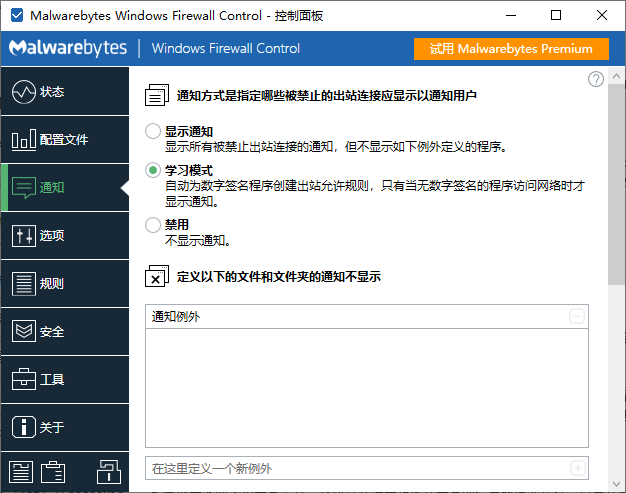Open the 关于 (About) sidebar tab
The height and width of the screenshot is (493, 626).
[65, 427]
